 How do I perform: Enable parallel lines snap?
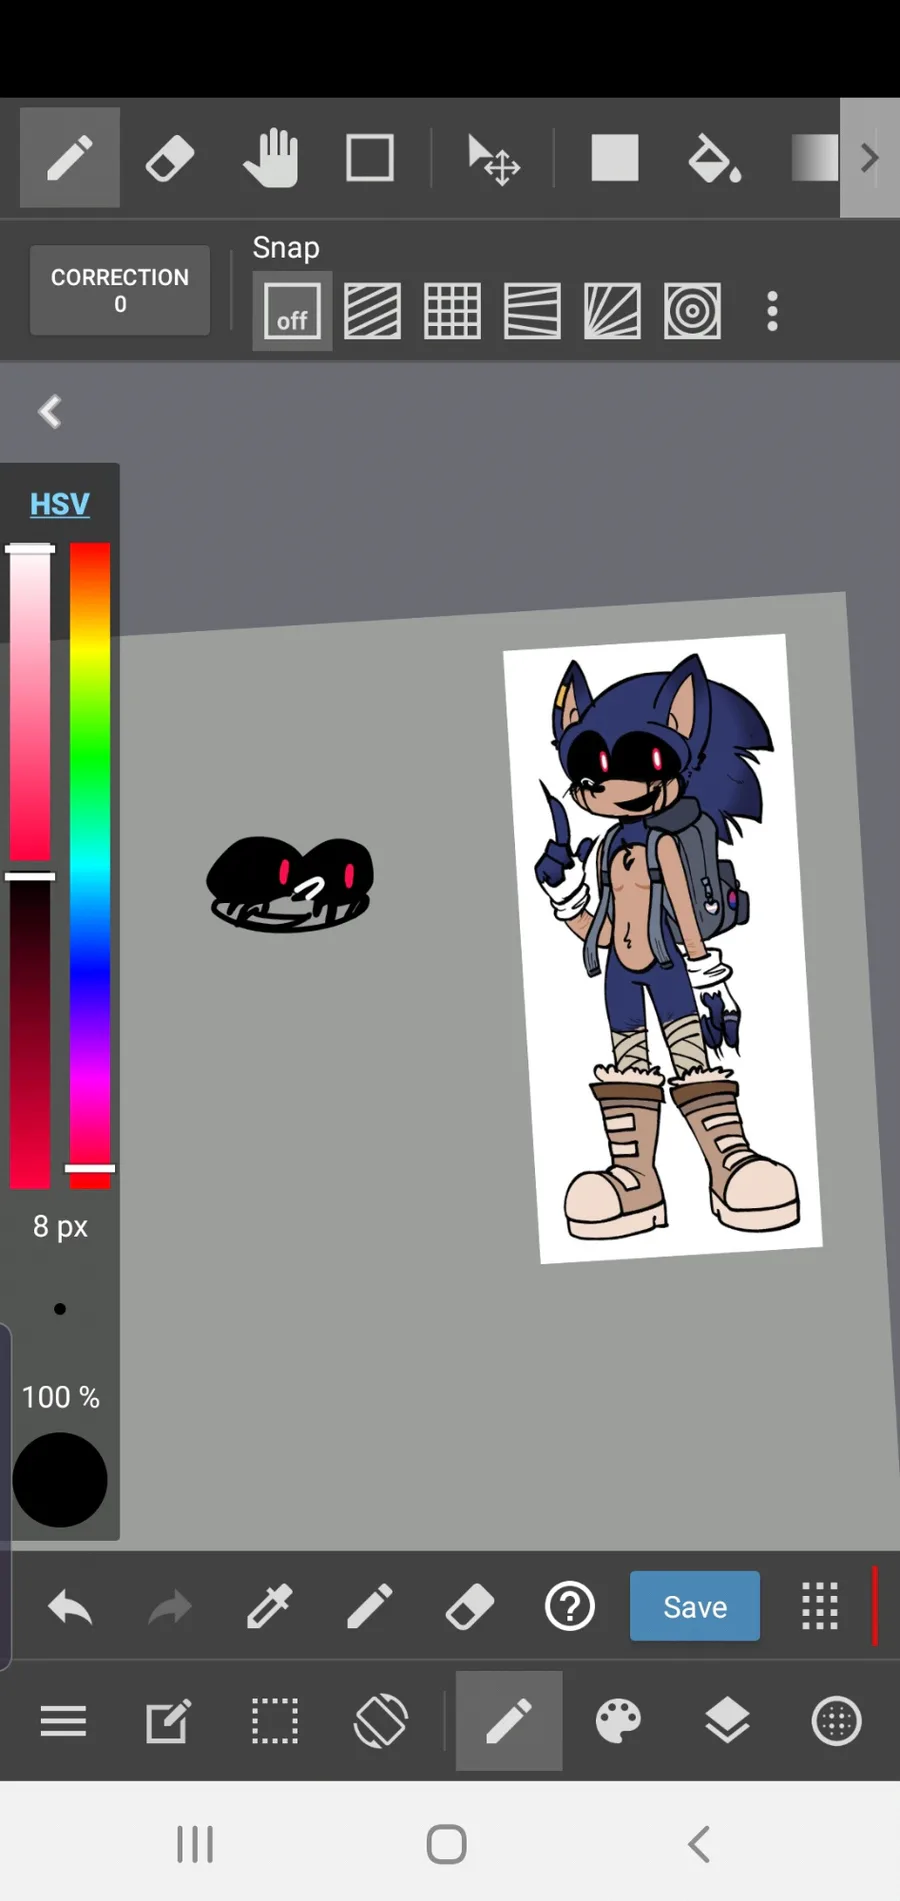coord(372,311)
